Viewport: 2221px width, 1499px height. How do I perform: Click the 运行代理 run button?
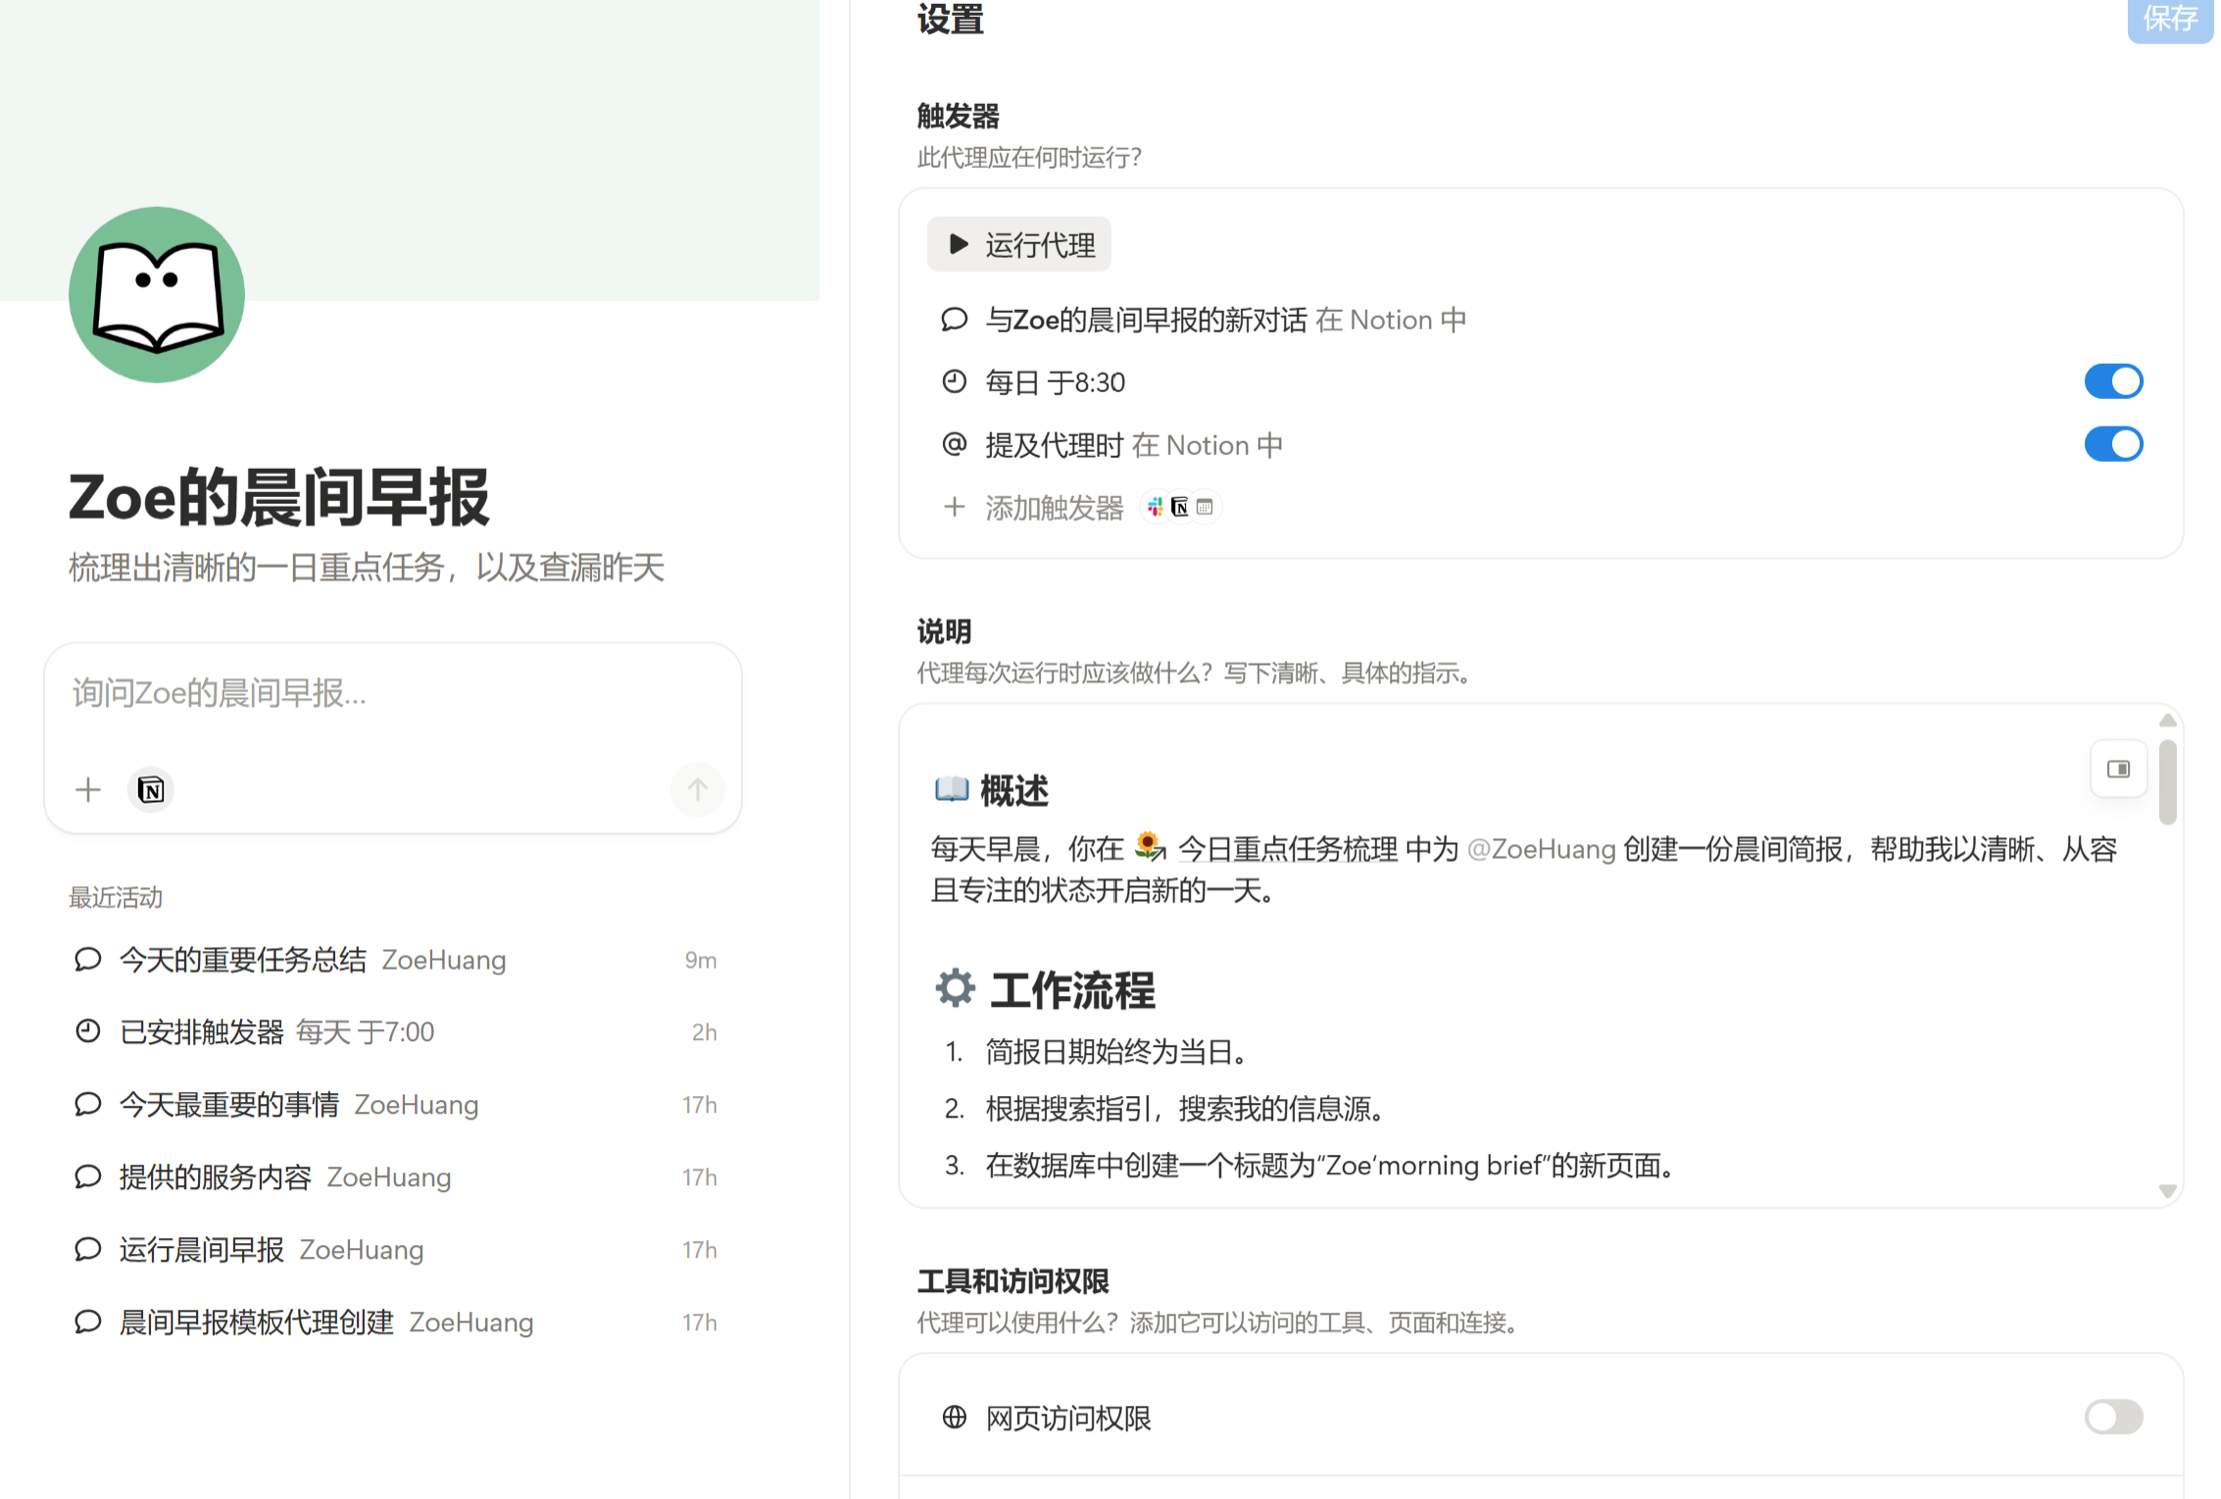[x=1019, y=245]
